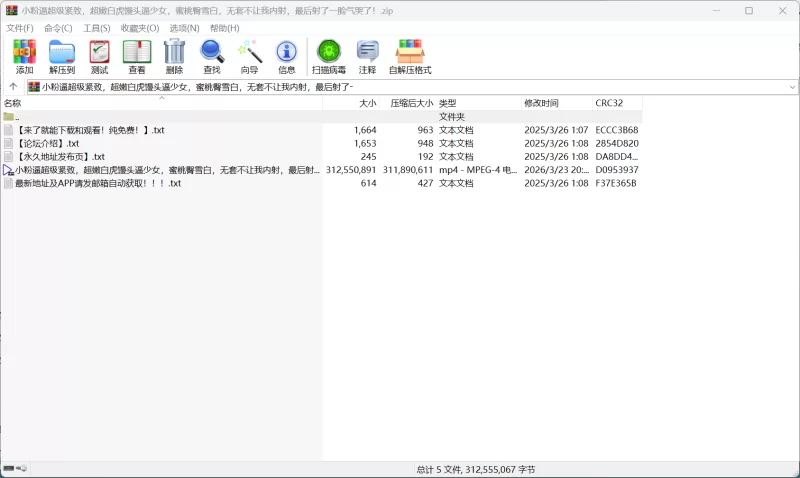This screenshot has width=800, height=478.
Task: Run the 测试 (Test) archive tool
Action: click(x=99, y=56)
